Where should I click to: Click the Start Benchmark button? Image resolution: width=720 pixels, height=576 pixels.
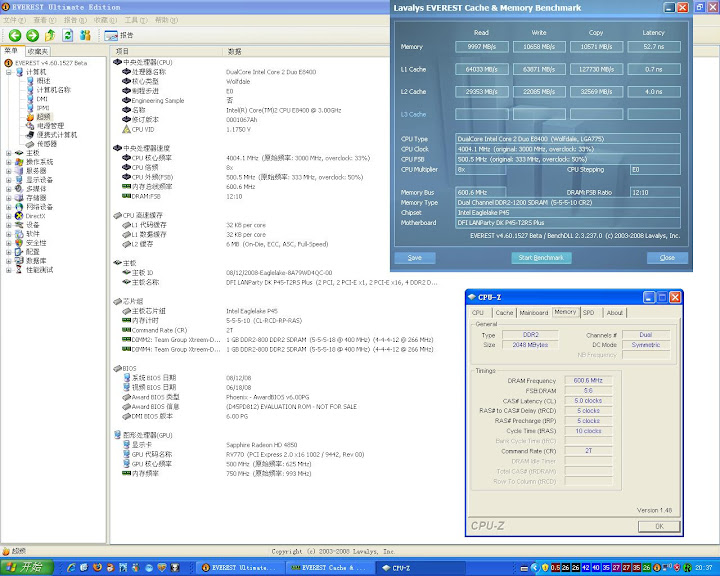541,258
